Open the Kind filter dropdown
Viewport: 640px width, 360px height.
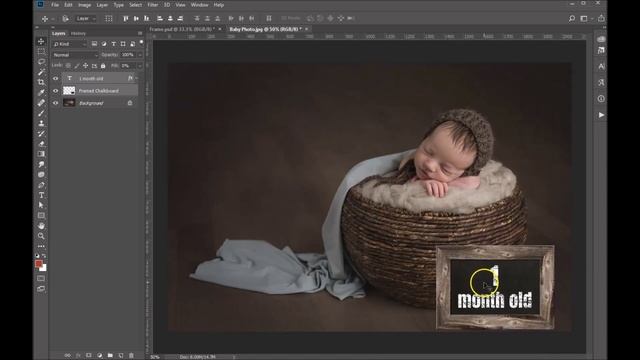pos(70,44)
